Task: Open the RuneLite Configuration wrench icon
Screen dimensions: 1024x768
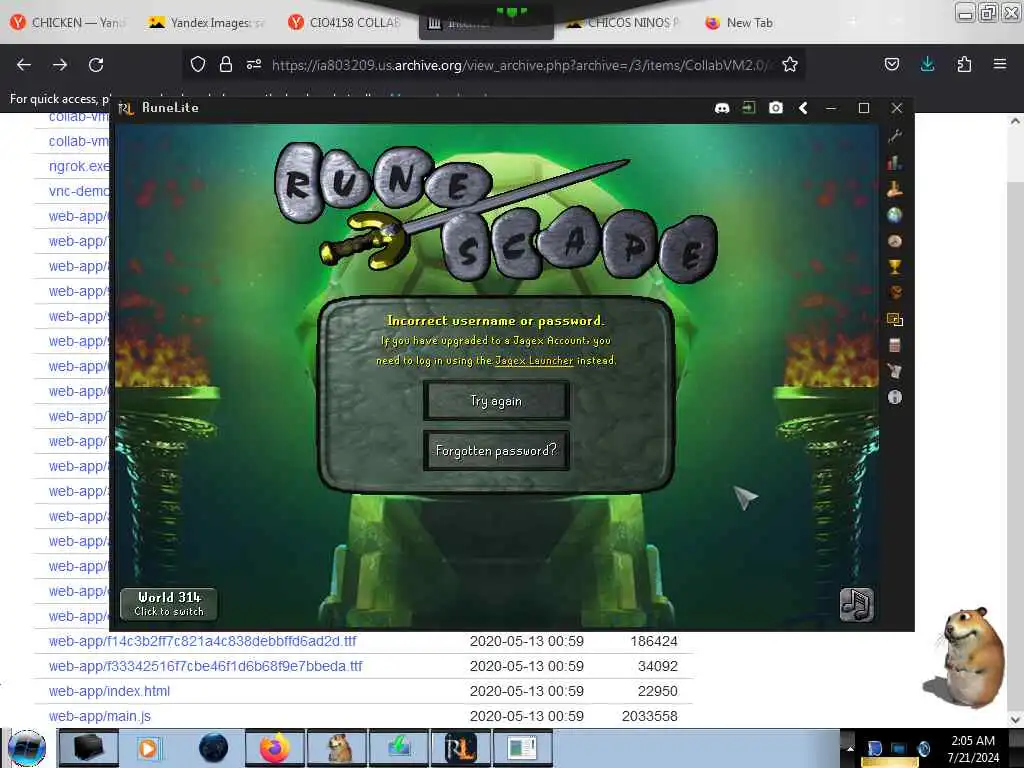Action: [x=895, y=136]
